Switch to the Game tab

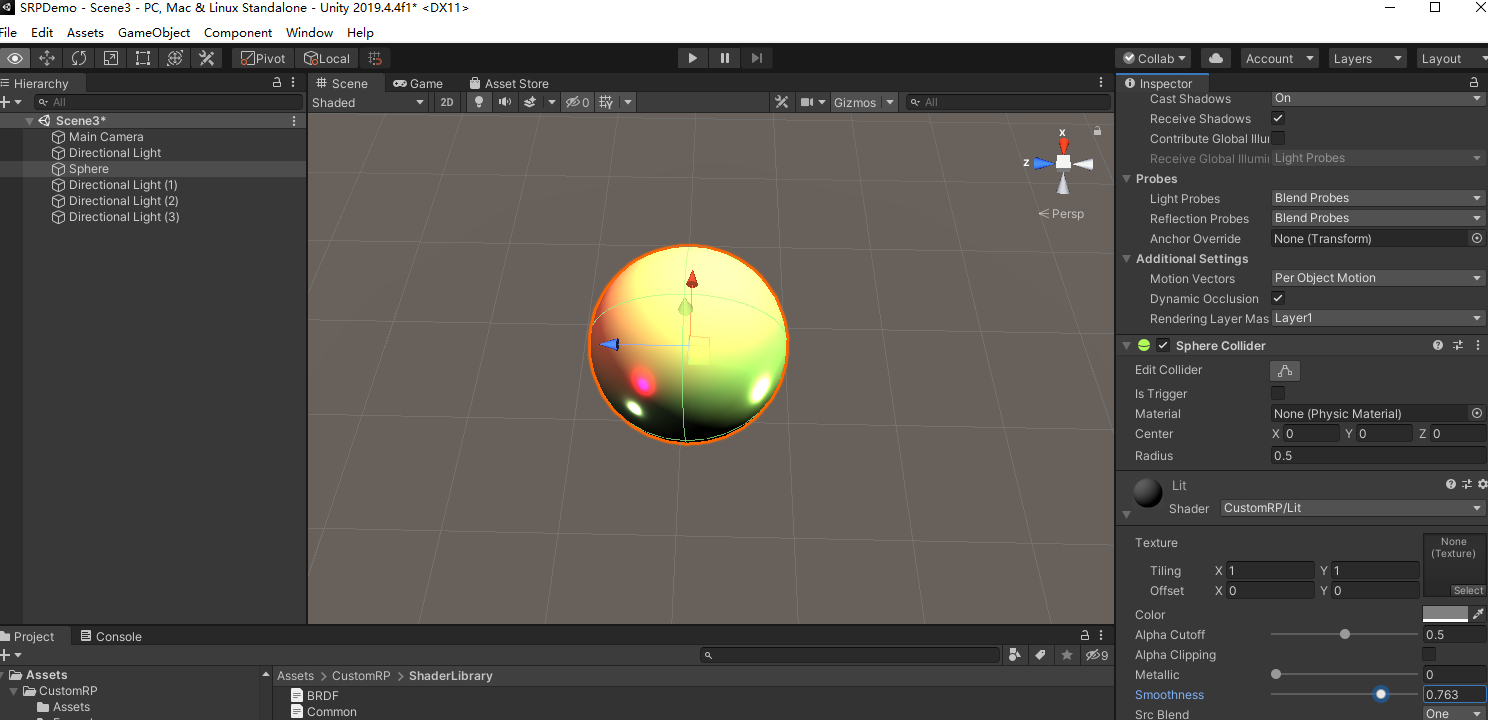click(x=418, y=84)
